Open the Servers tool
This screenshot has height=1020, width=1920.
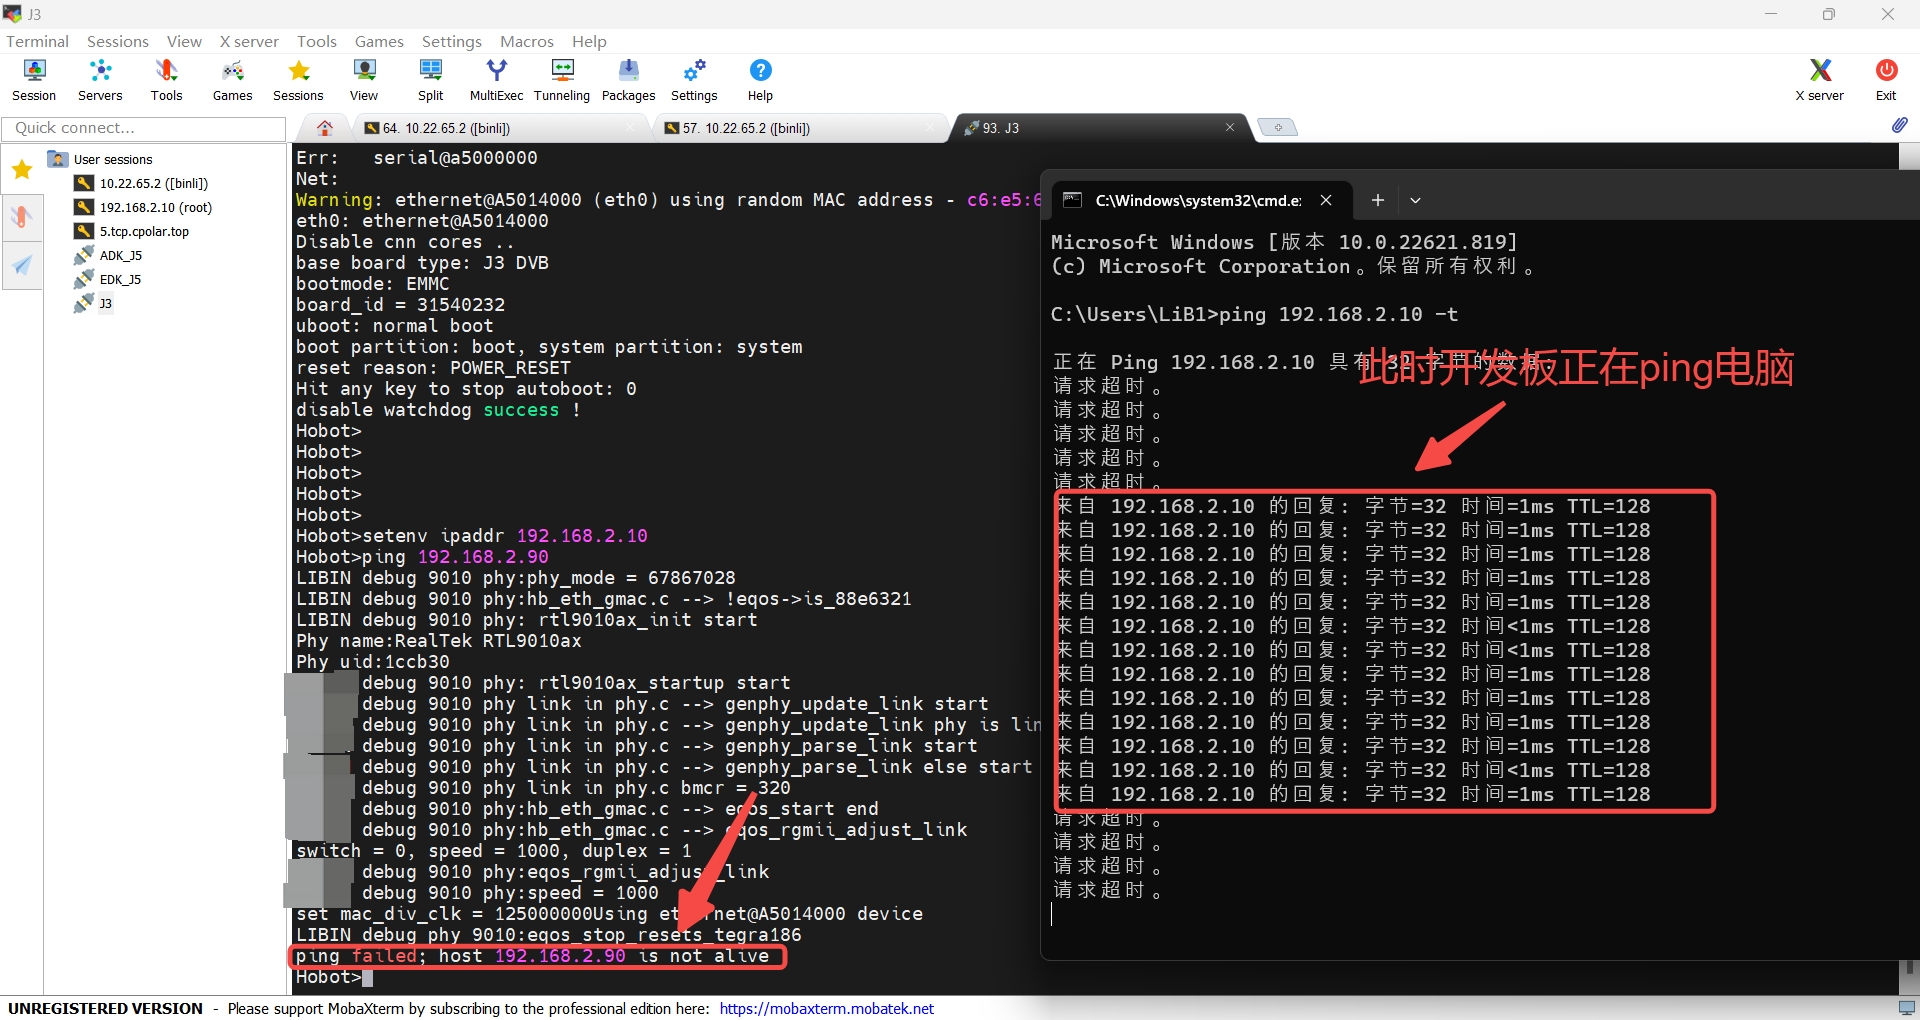(x=100, y=80)
